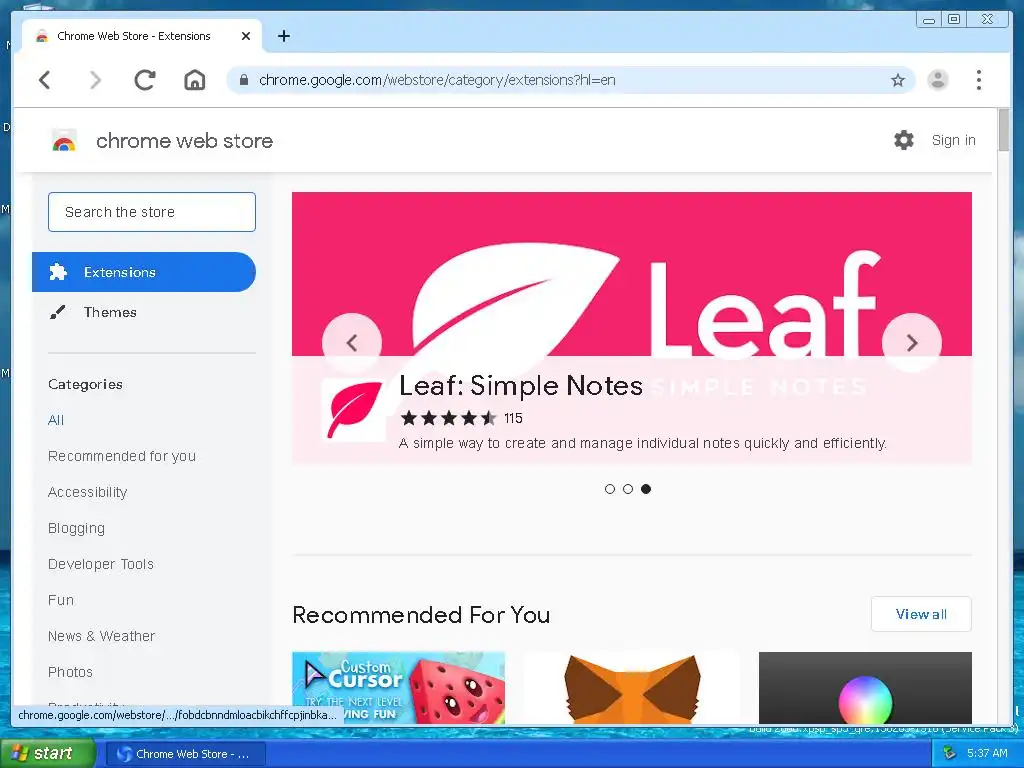Open the Leaf: Simple Notes title
This screenshot has height=768, width=1024.
point(520,385)
